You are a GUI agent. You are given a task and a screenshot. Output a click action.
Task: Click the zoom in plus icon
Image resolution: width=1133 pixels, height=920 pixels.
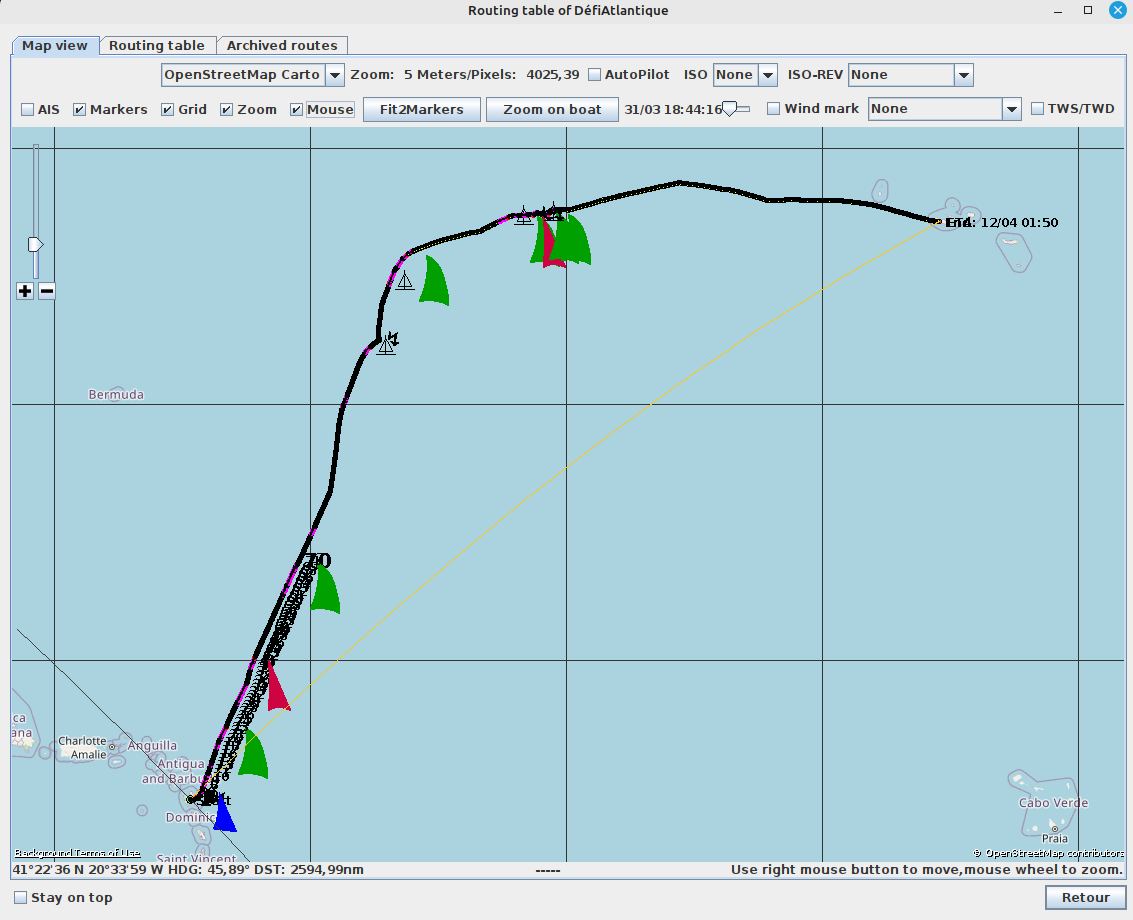(x=25, y=291)
